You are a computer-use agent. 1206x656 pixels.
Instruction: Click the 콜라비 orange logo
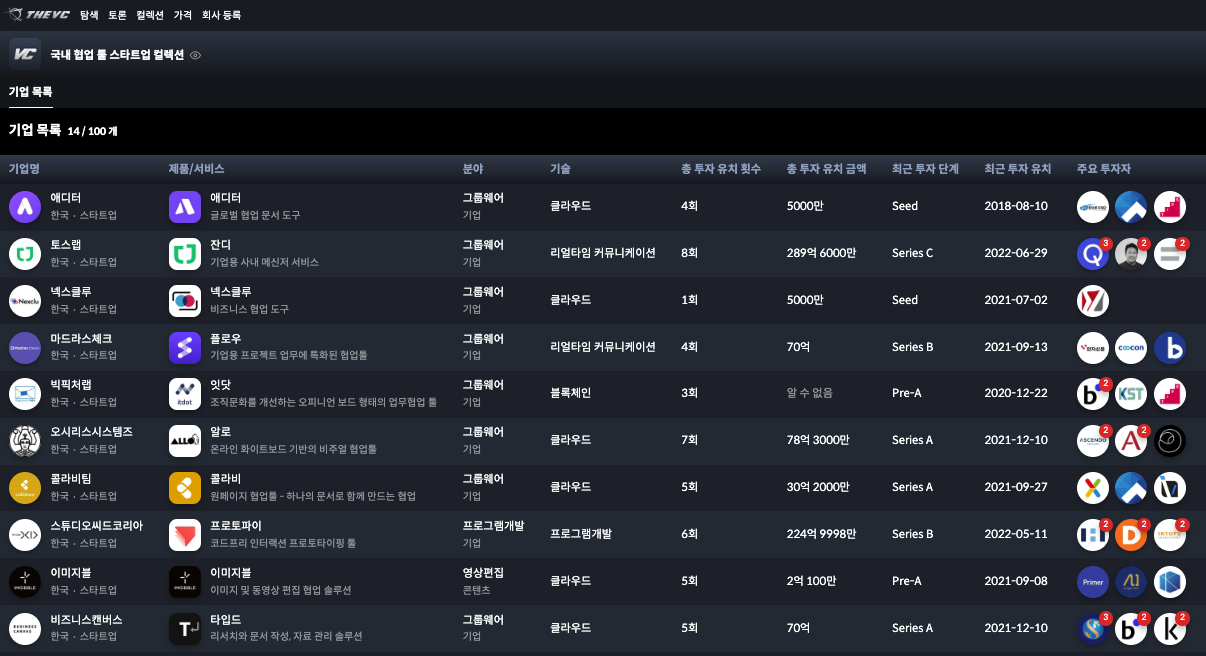(185, 487)
